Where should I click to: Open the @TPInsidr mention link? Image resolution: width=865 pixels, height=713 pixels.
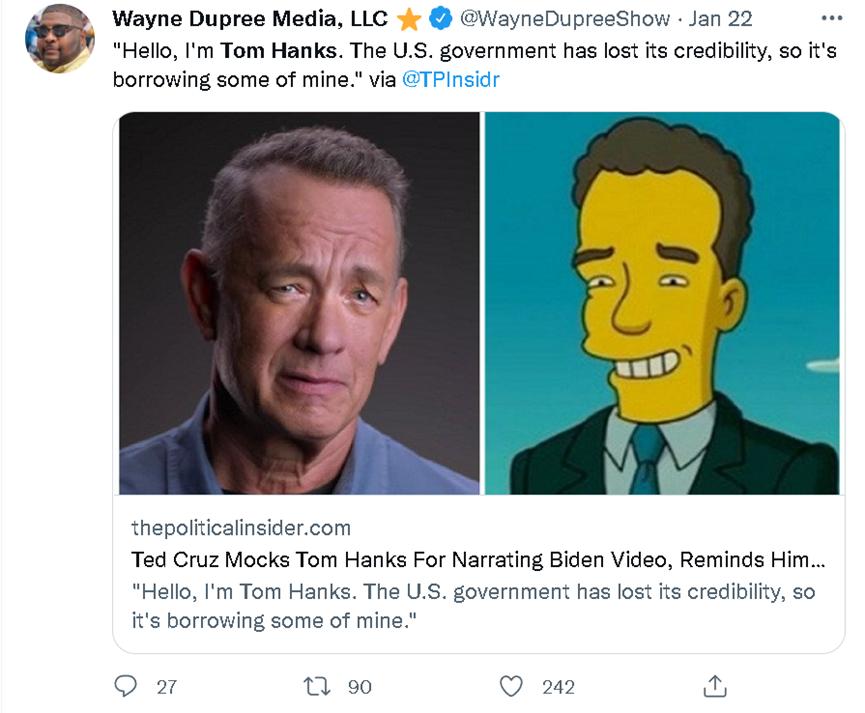(450, 80)
